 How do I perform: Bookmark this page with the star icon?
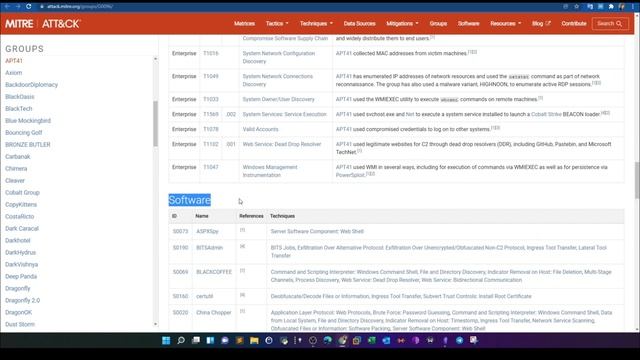576,7
